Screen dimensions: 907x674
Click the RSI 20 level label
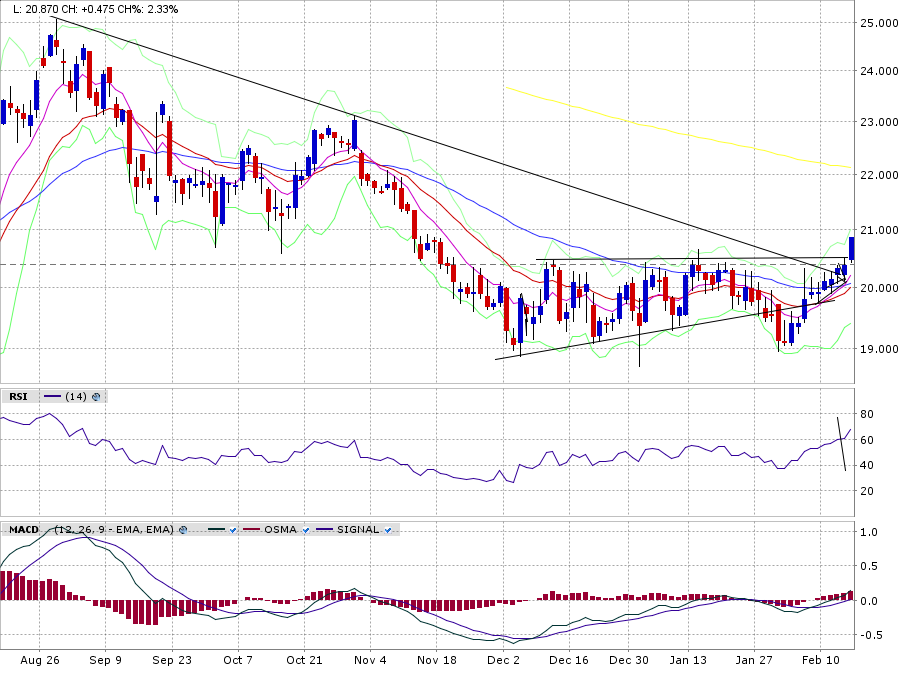(867, 491)
